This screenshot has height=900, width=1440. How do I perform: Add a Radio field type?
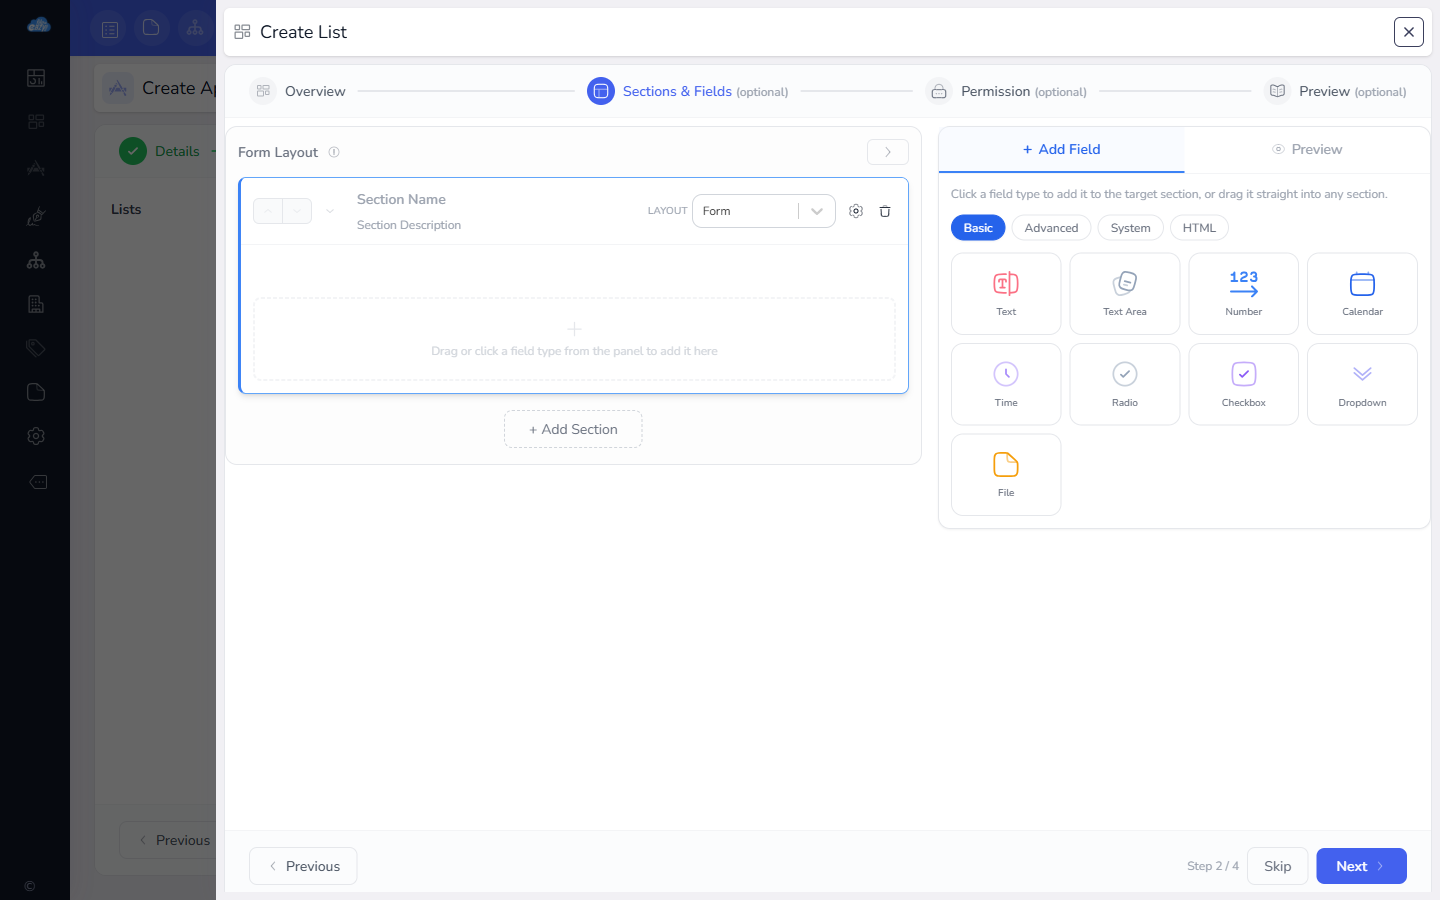point(1125,384)
